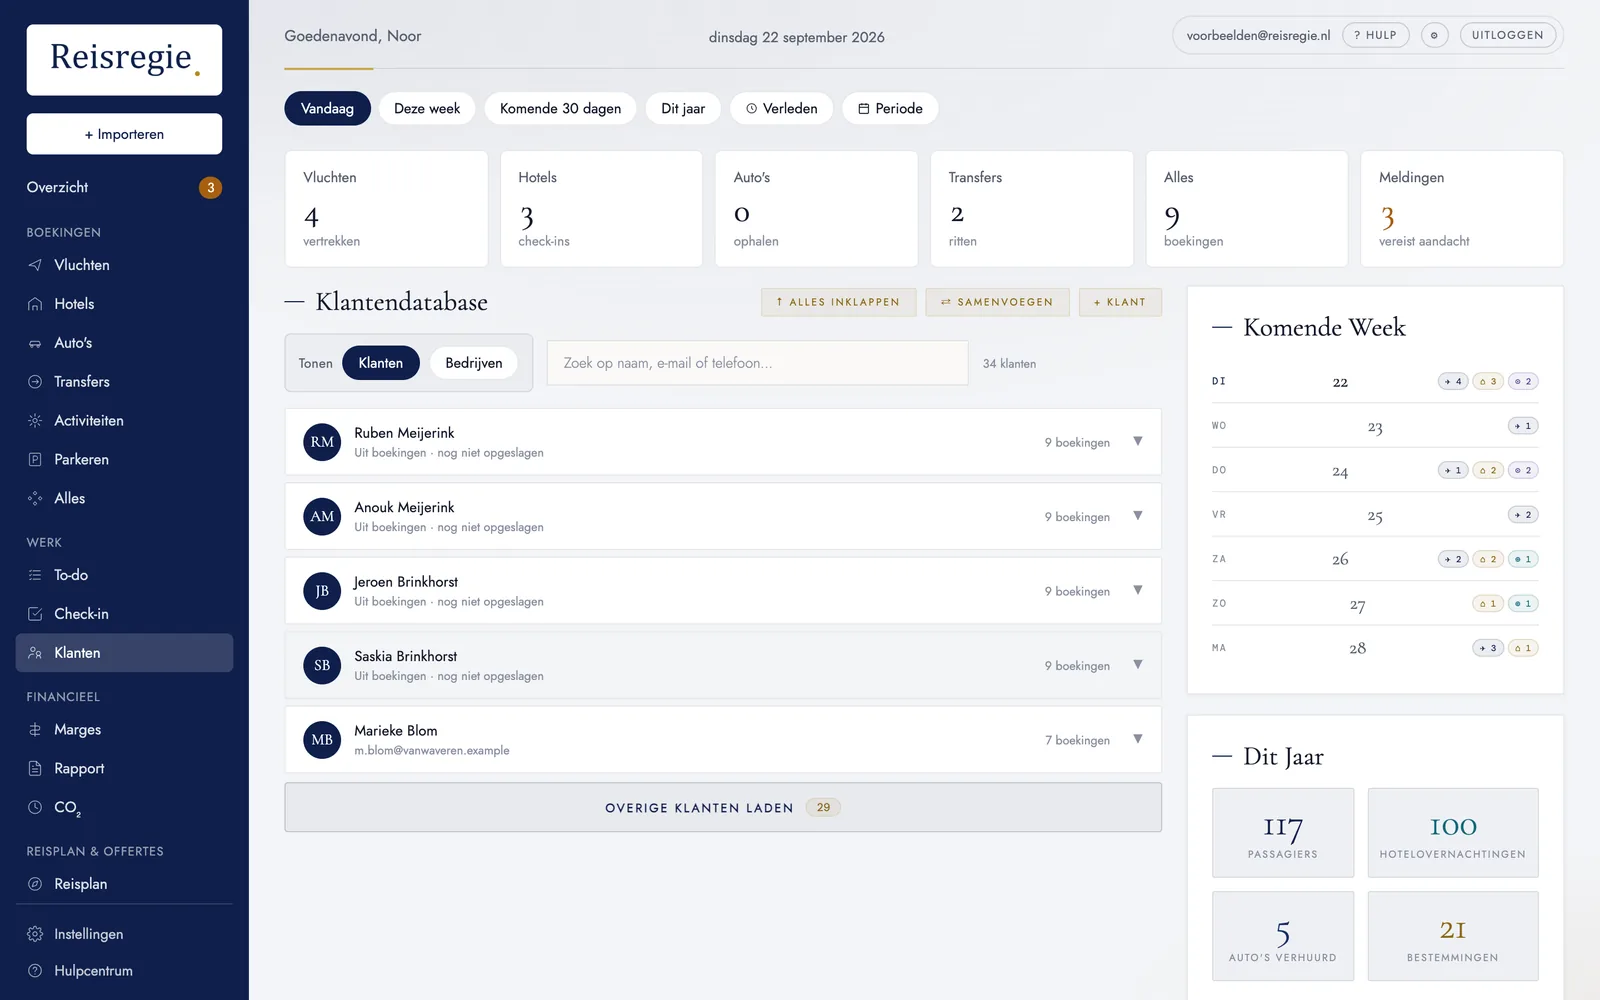1600x1000 pixels.
Task: Click the Uitloggen button
Action: (x=1507, y=35)
